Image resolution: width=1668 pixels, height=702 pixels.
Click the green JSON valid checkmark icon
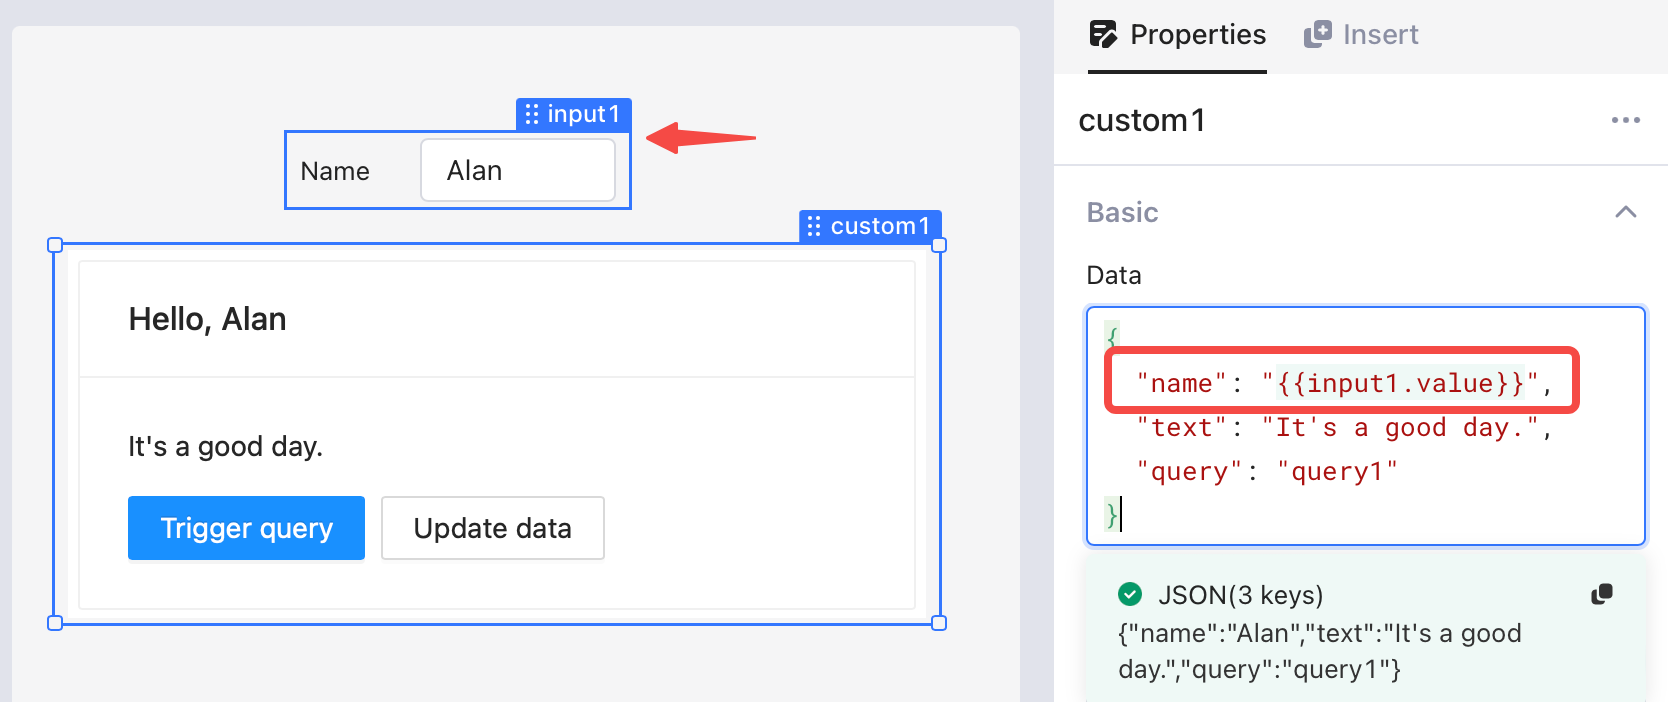pyautogui.click(x=1130, y=595)
